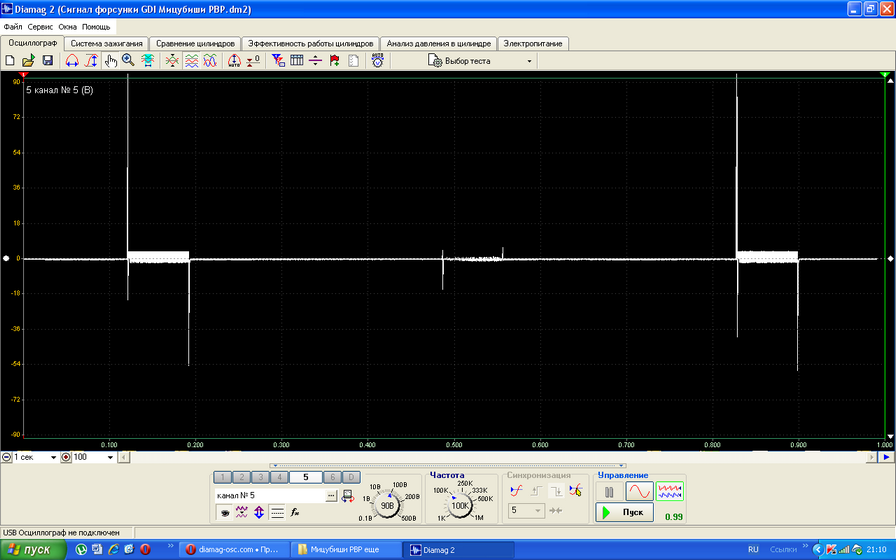
Task: Click the auto-scale bell curve icon
Action: tap(234, 61)
